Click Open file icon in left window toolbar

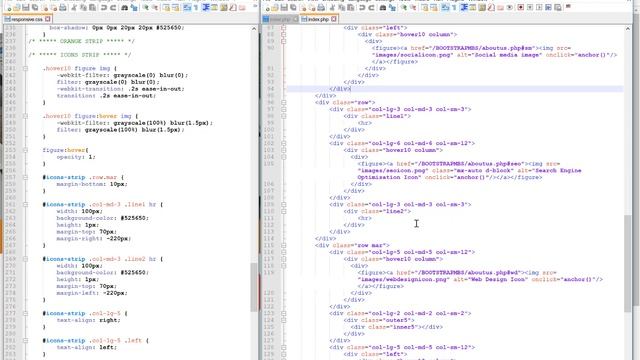click(17, 7)
